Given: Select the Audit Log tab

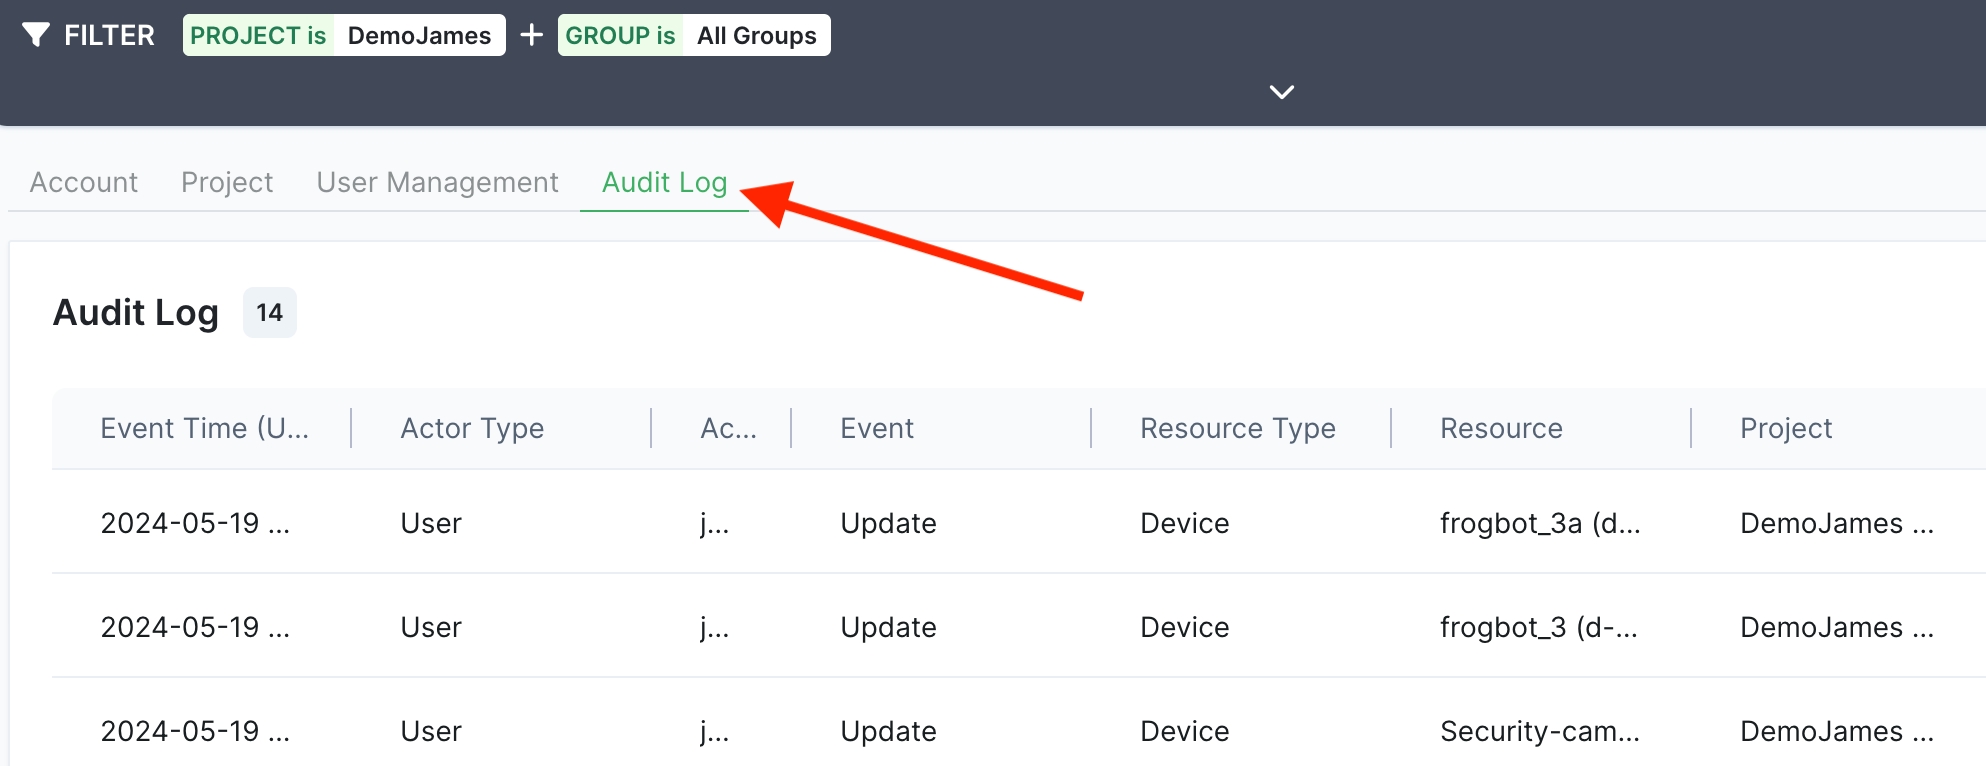Looking at the screenshot, I should [664, 182].
